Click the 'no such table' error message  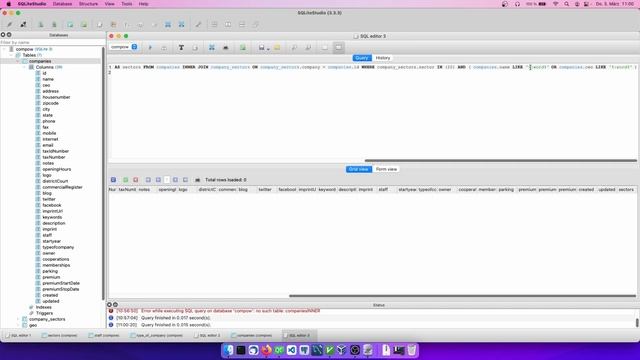tap(231, 311)
